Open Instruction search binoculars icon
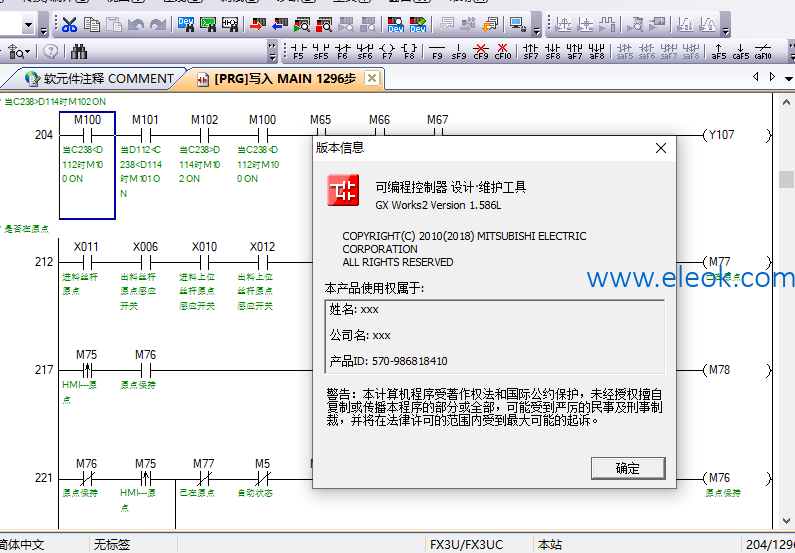The width and height of the screenshot is (795, 553). tap(208, 24)
